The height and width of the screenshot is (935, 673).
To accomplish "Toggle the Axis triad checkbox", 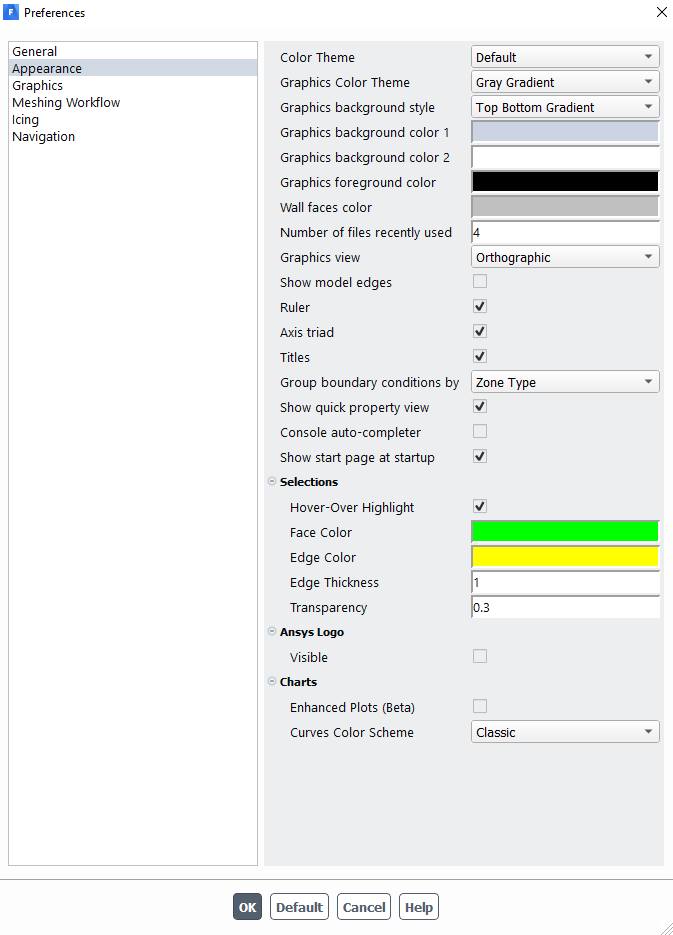I will tap(480, 332).
